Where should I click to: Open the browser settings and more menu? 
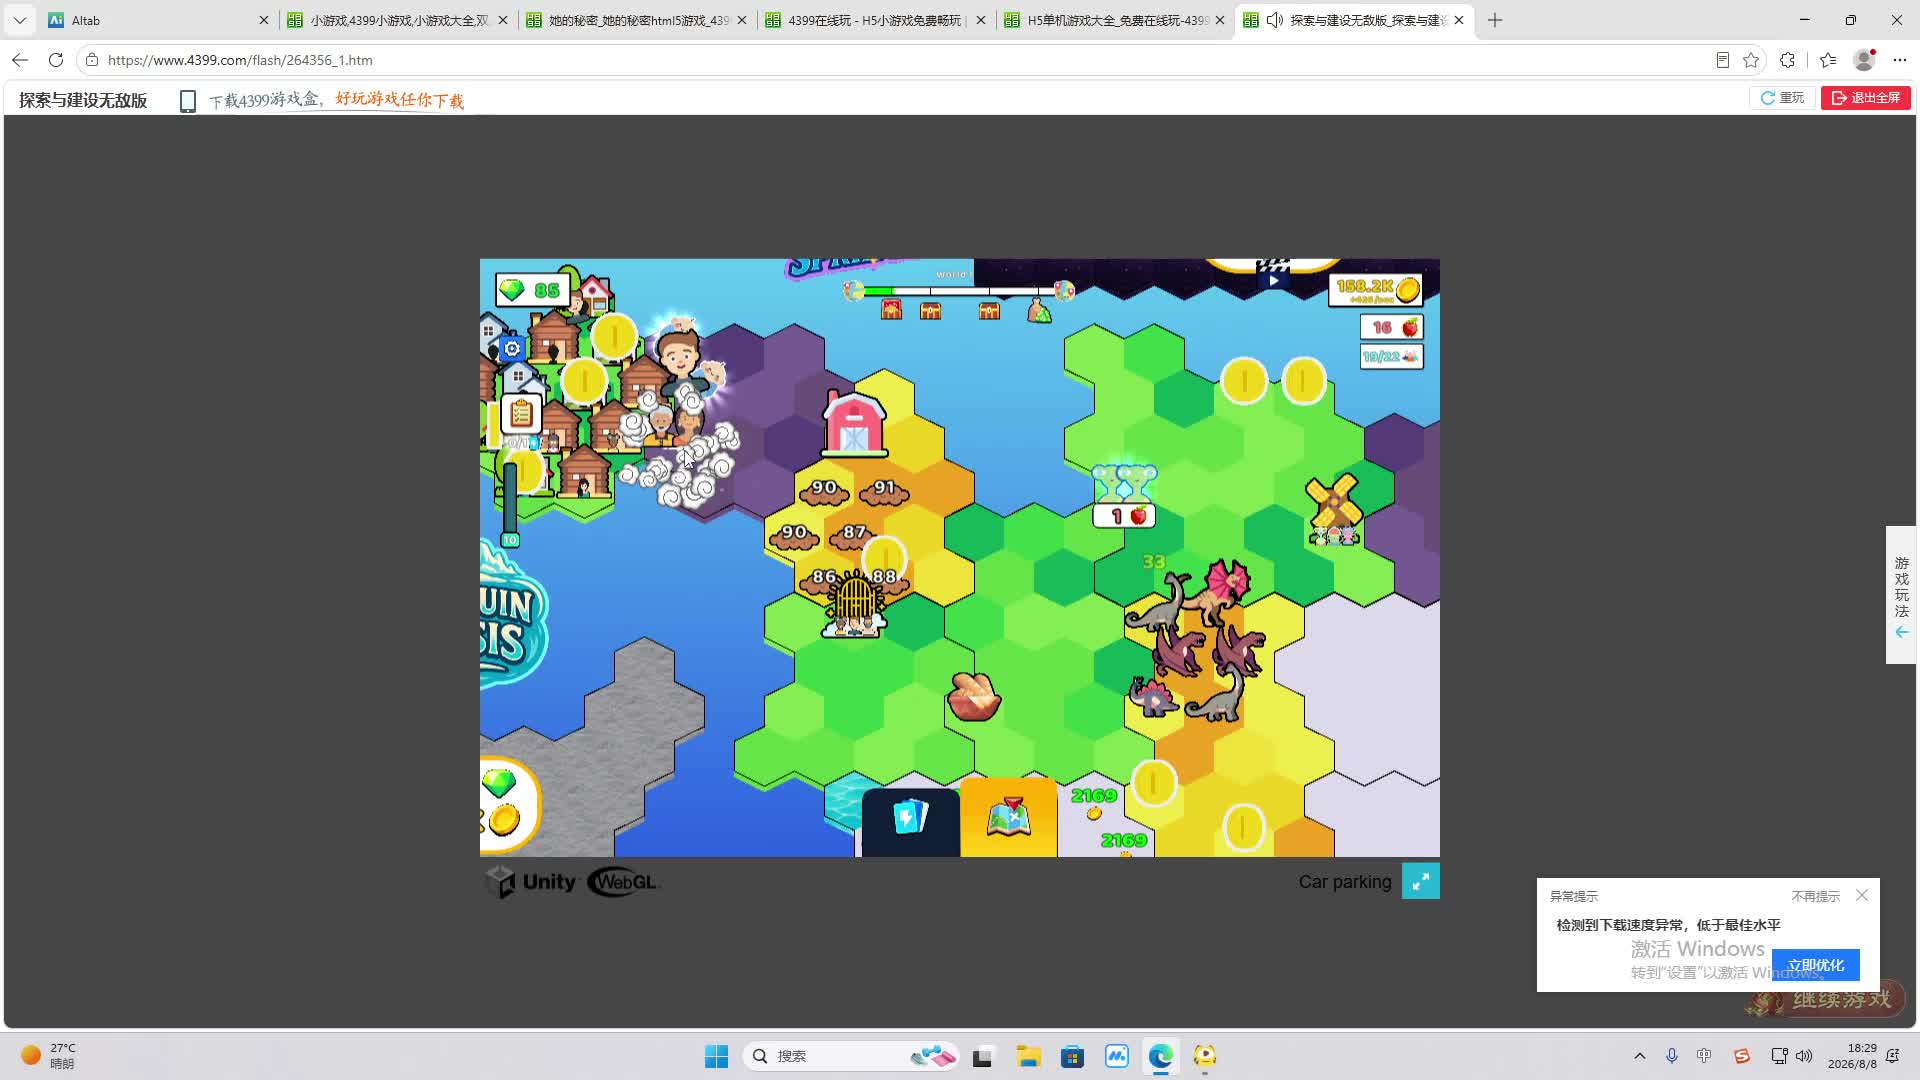click(x=1900, y=60)
